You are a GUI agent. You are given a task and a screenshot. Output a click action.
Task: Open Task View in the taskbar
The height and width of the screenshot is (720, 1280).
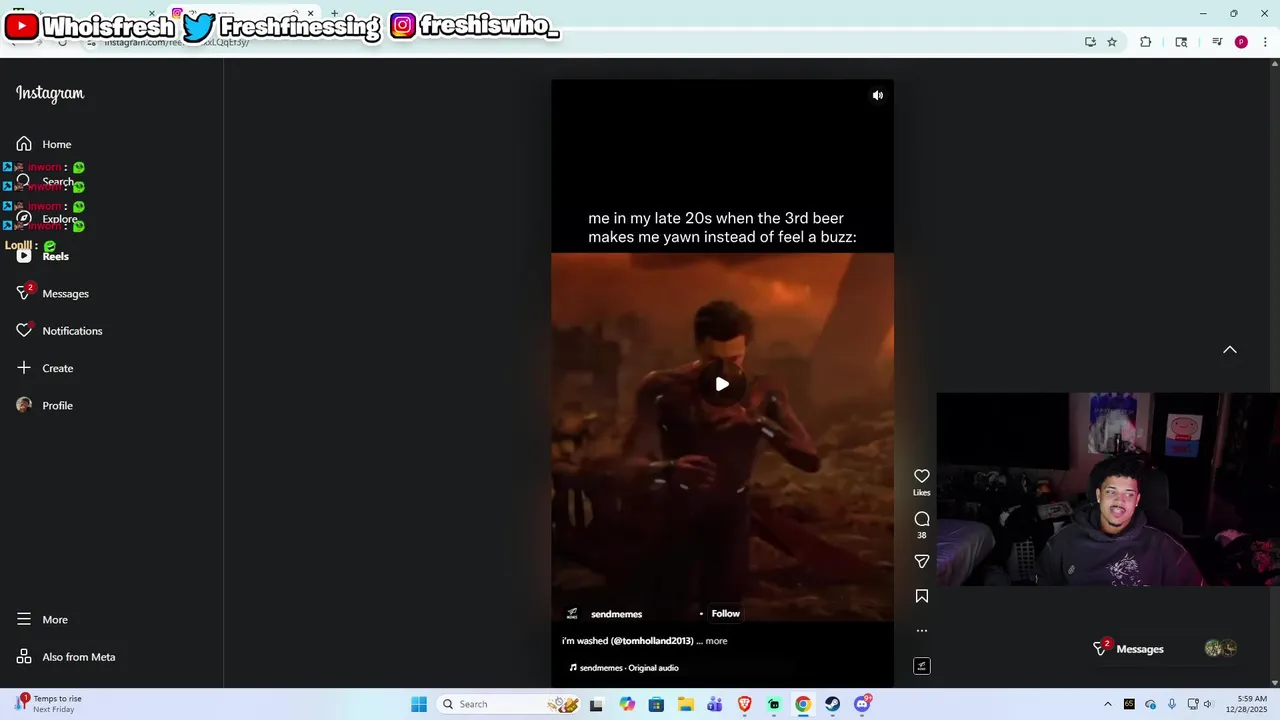[597, 704]
